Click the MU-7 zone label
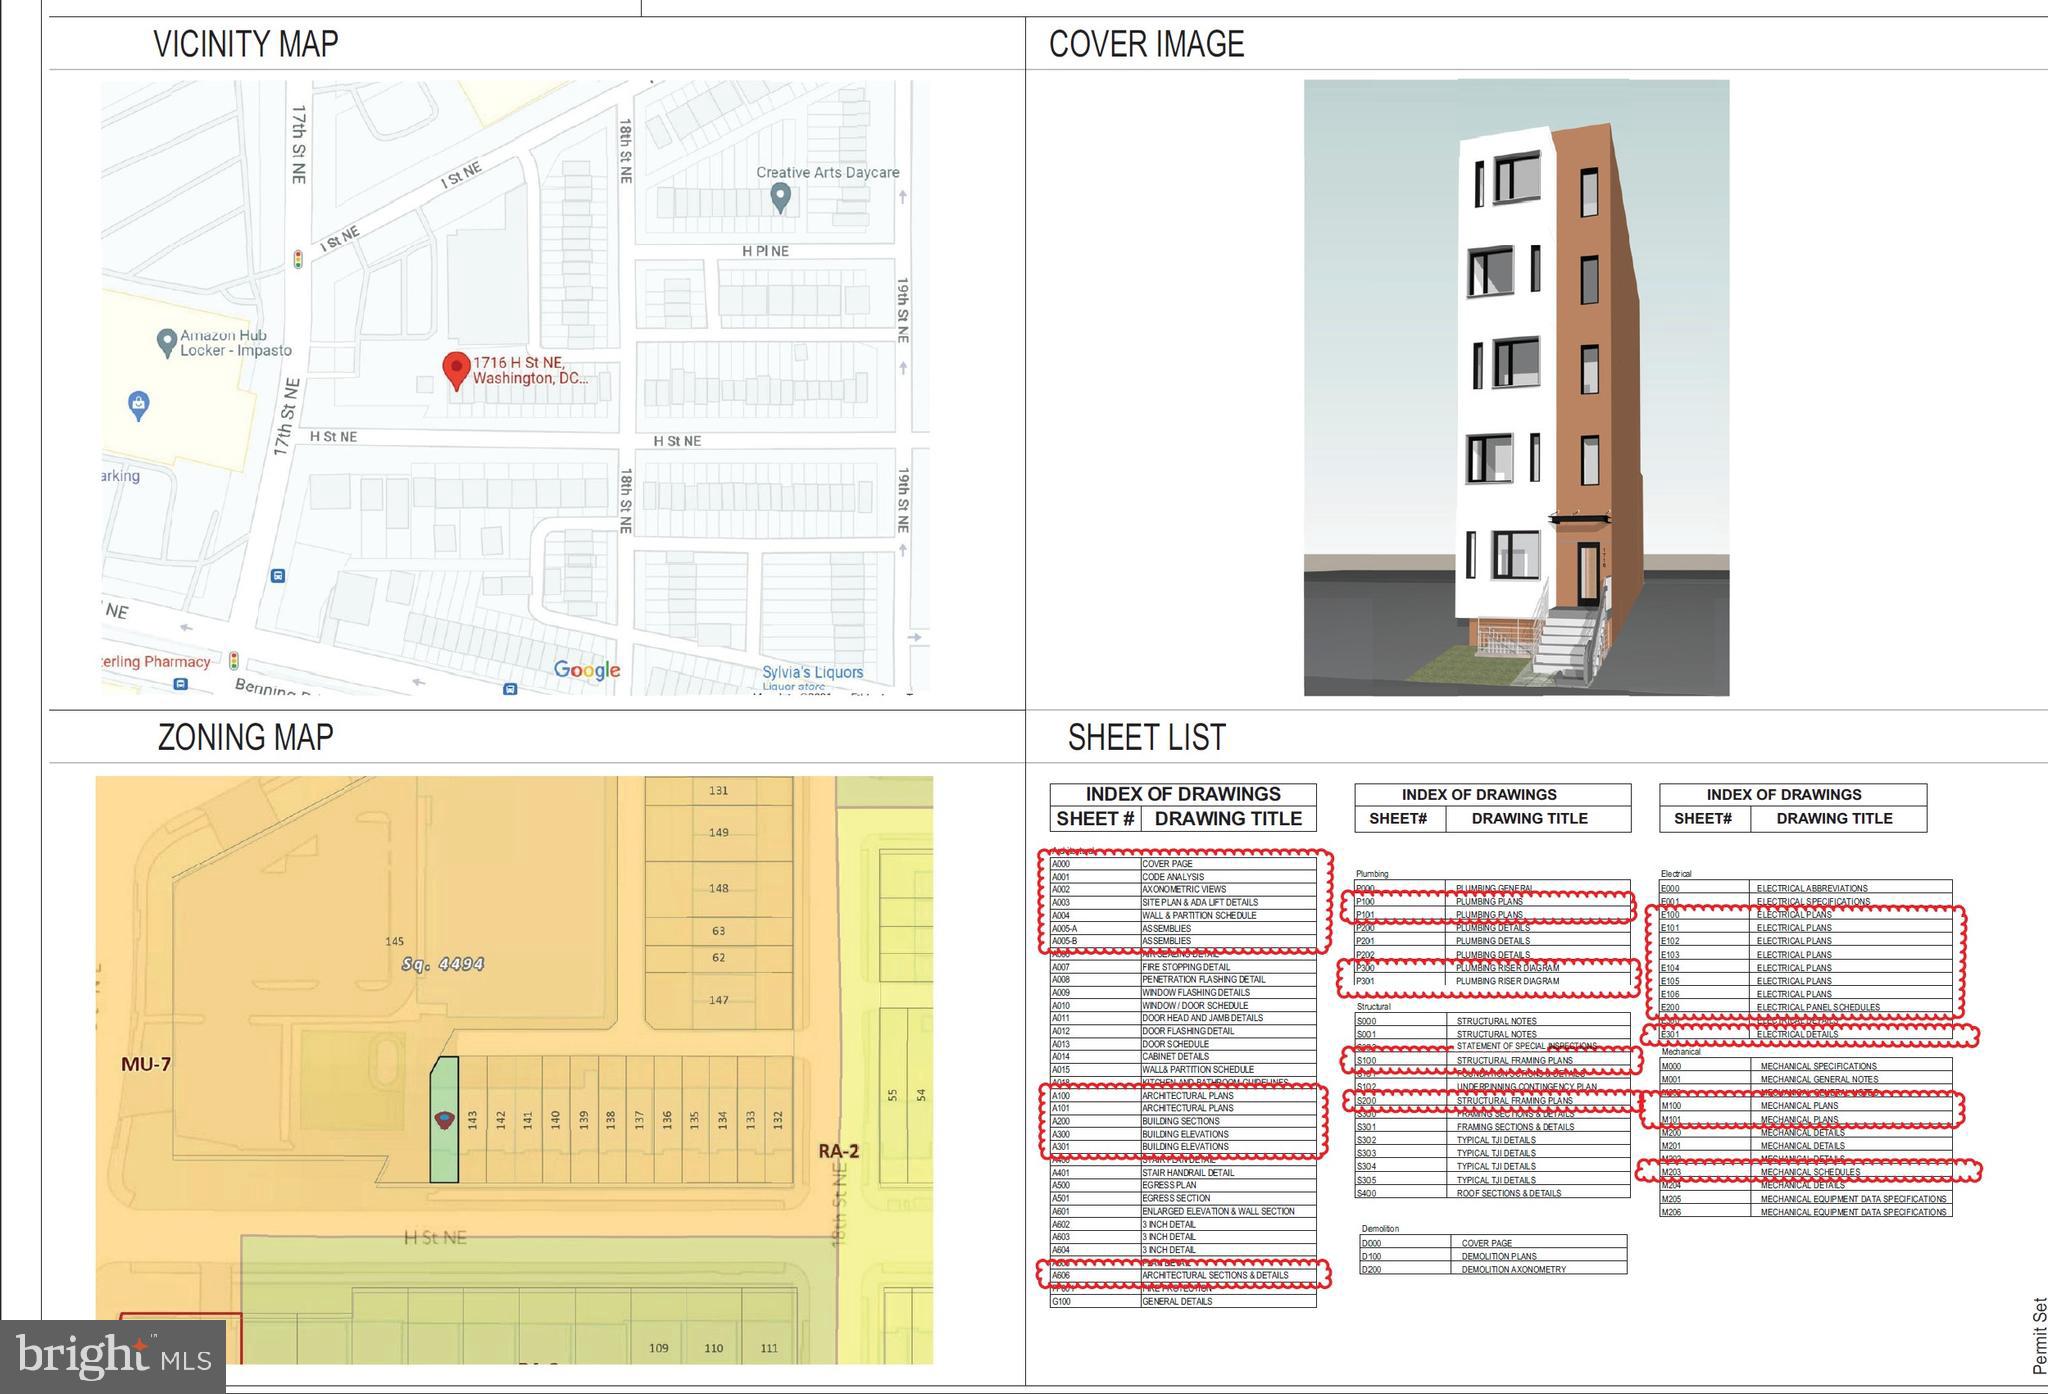This screenshot has width=2048, height=1394. pos(146,1064)
